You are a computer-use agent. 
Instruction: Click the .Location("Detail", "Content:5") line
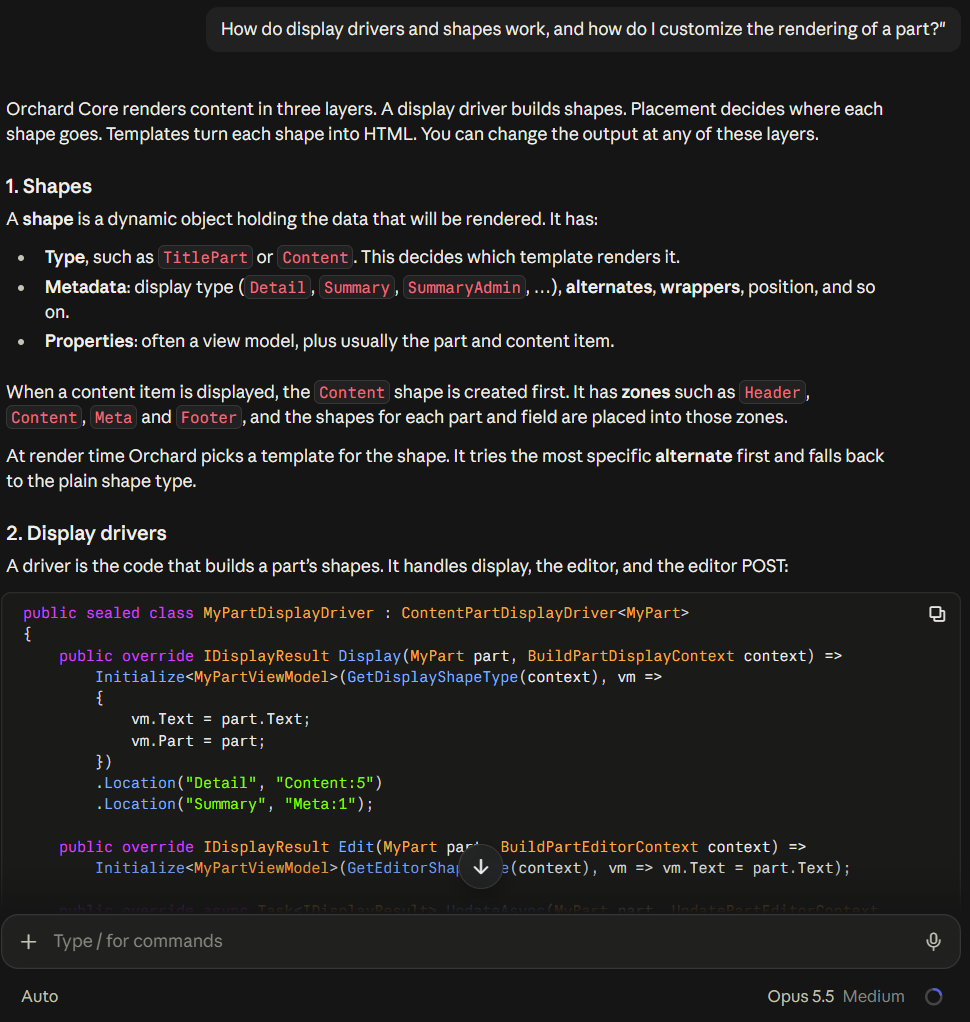pos(239,783)
